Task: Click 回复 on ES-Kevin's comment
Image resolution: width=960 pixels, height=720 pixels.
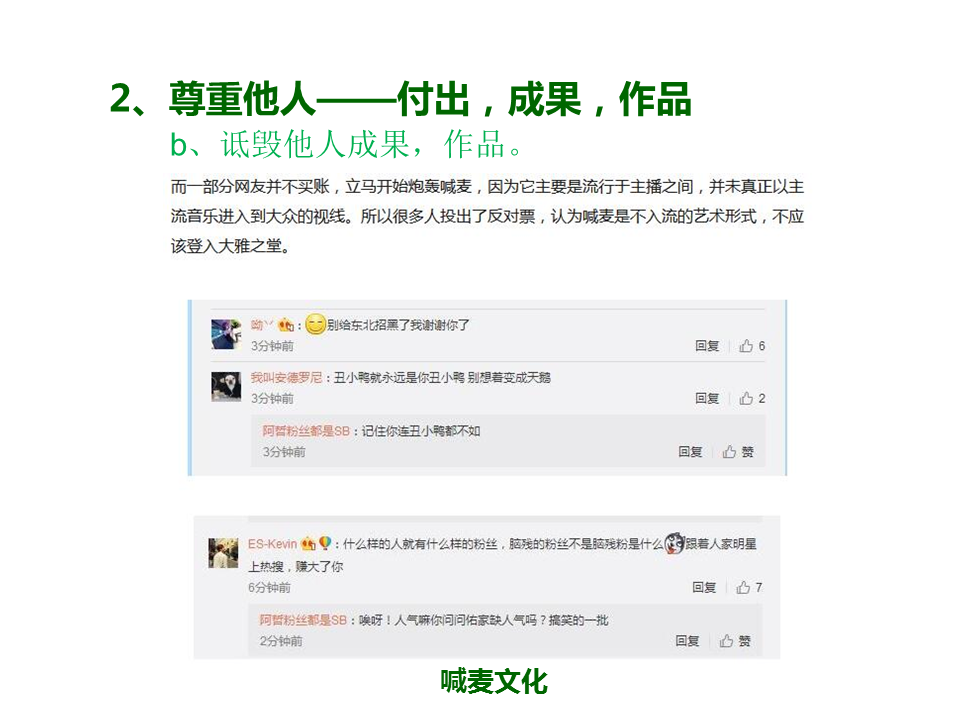Action: pos(703,588)
